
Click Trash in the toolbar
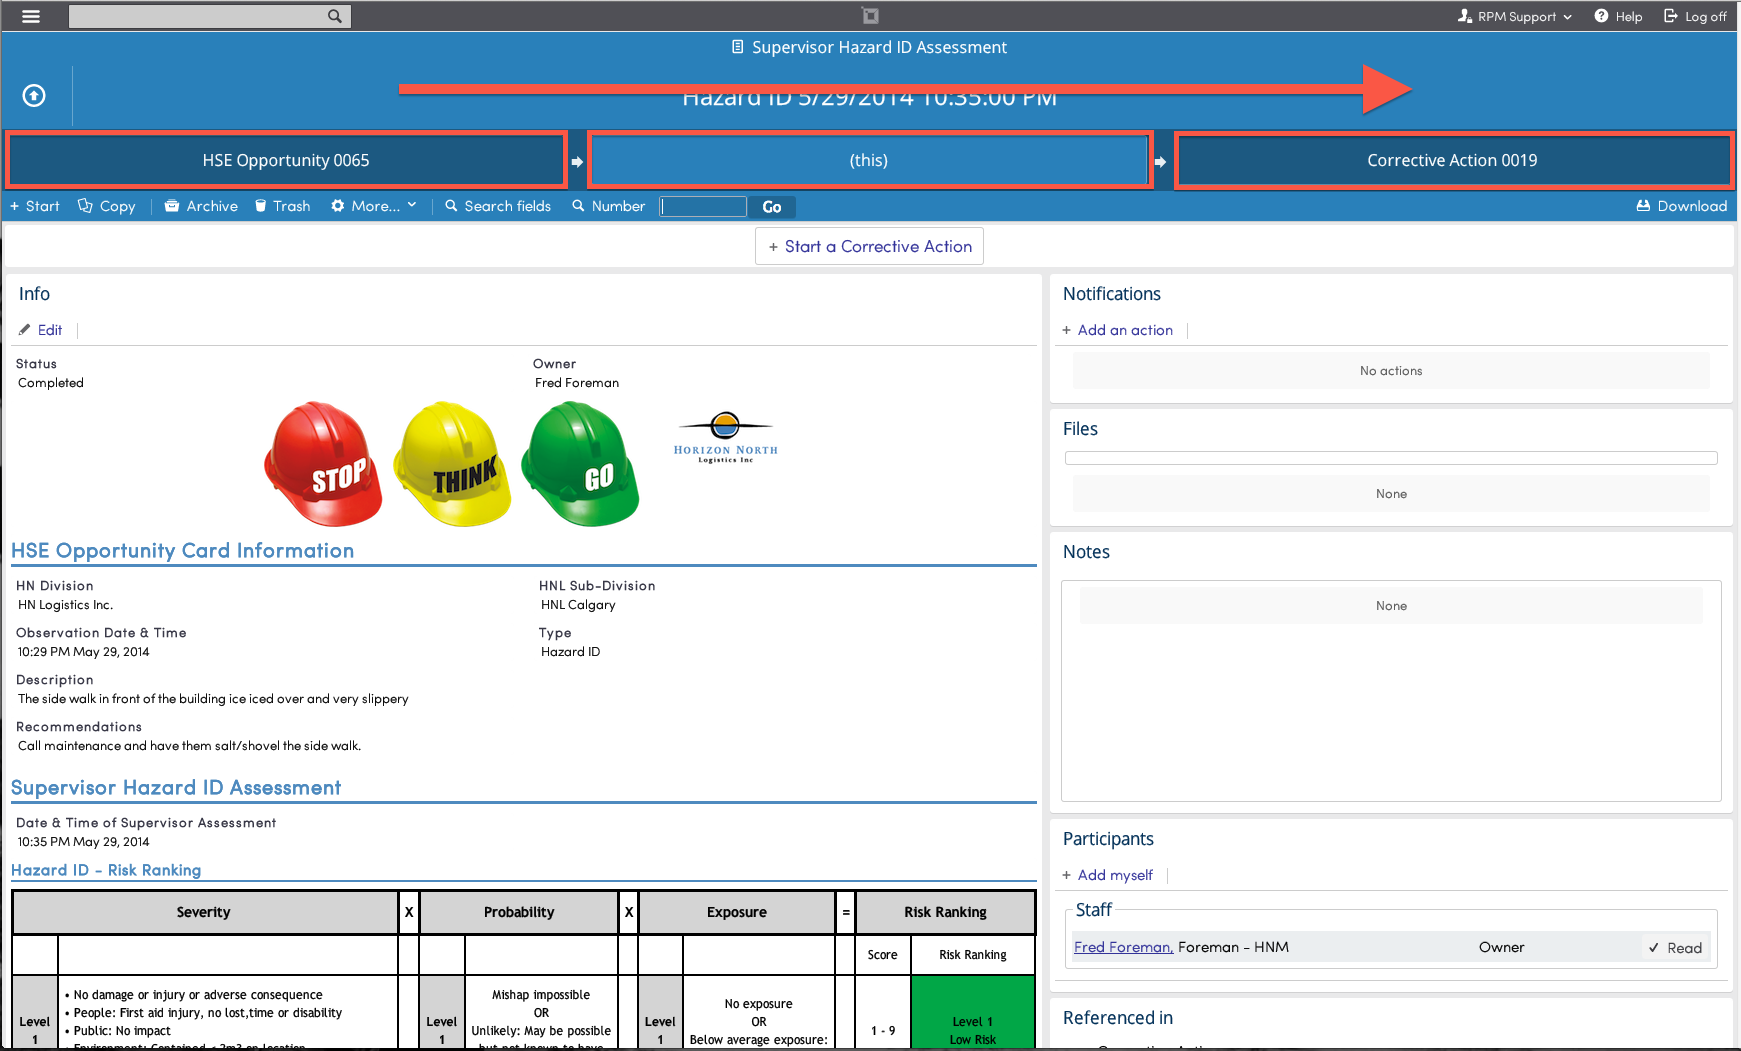pos(282,206)
